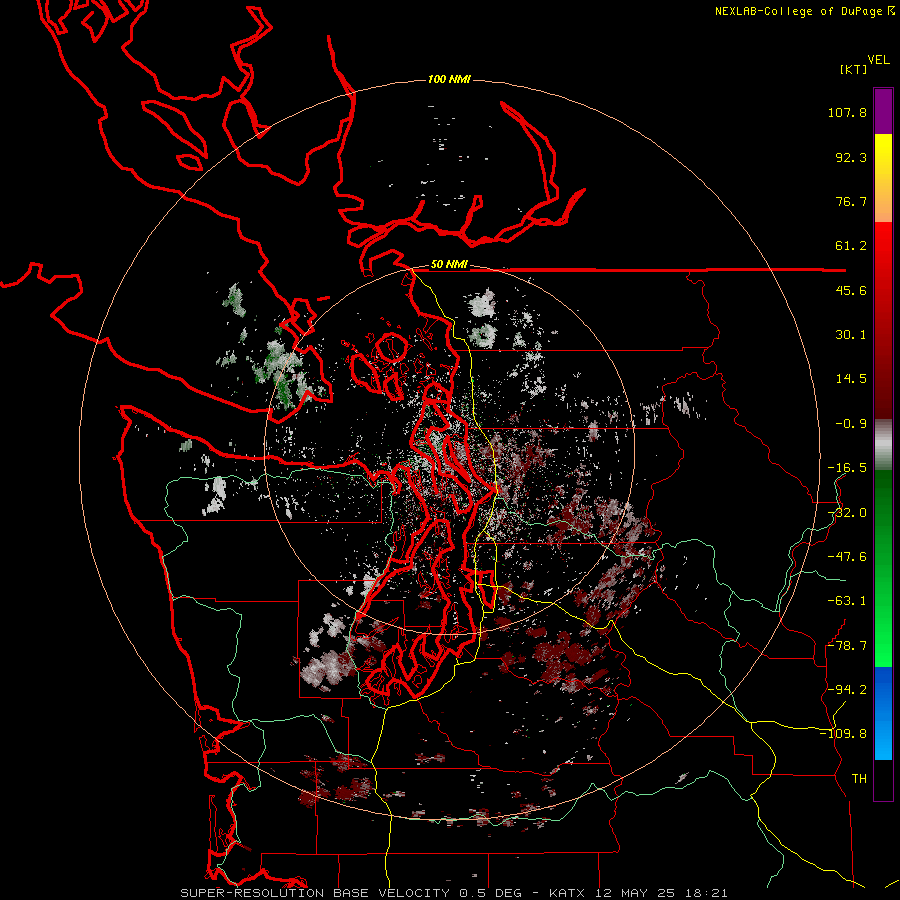
Task: Click the -0.9 velocity scale label
Action: (x=851, y=424)
